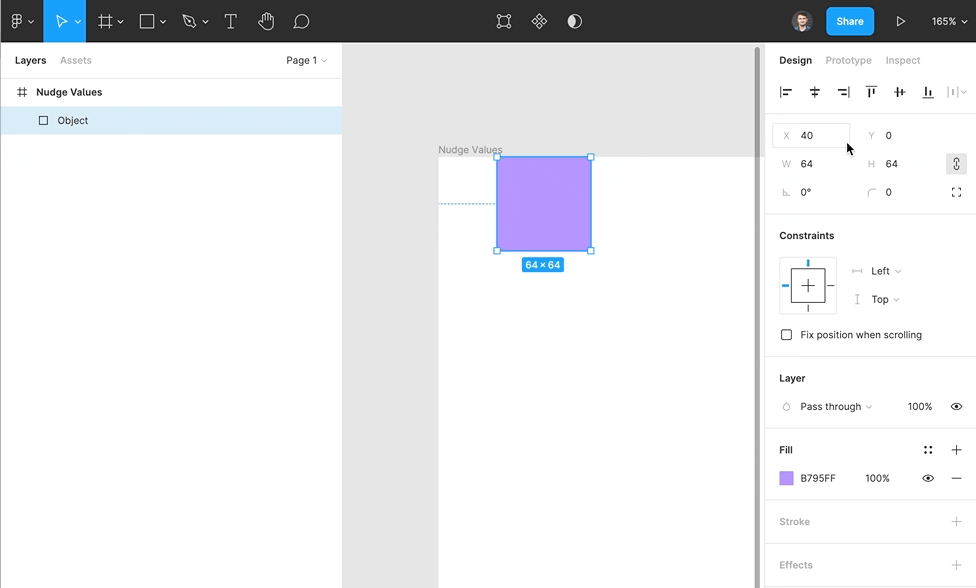
Task: Open the 165% zoom dropdown
Action: pos(949,21)
